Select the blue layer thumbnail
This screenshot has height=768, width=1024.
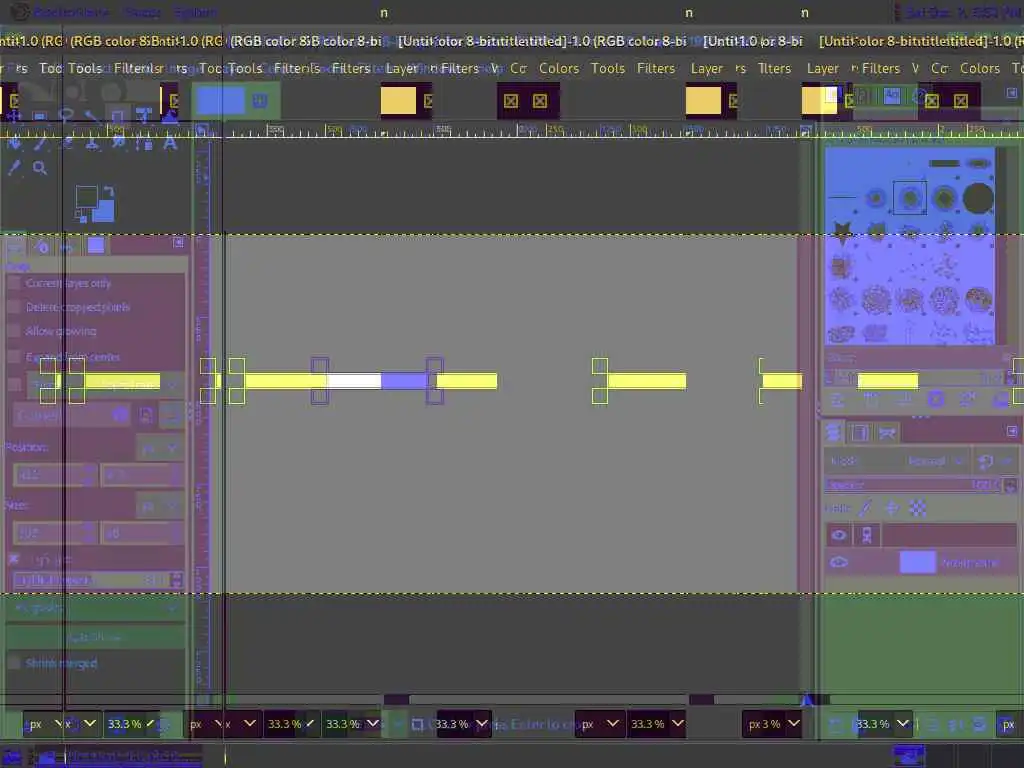918,562
